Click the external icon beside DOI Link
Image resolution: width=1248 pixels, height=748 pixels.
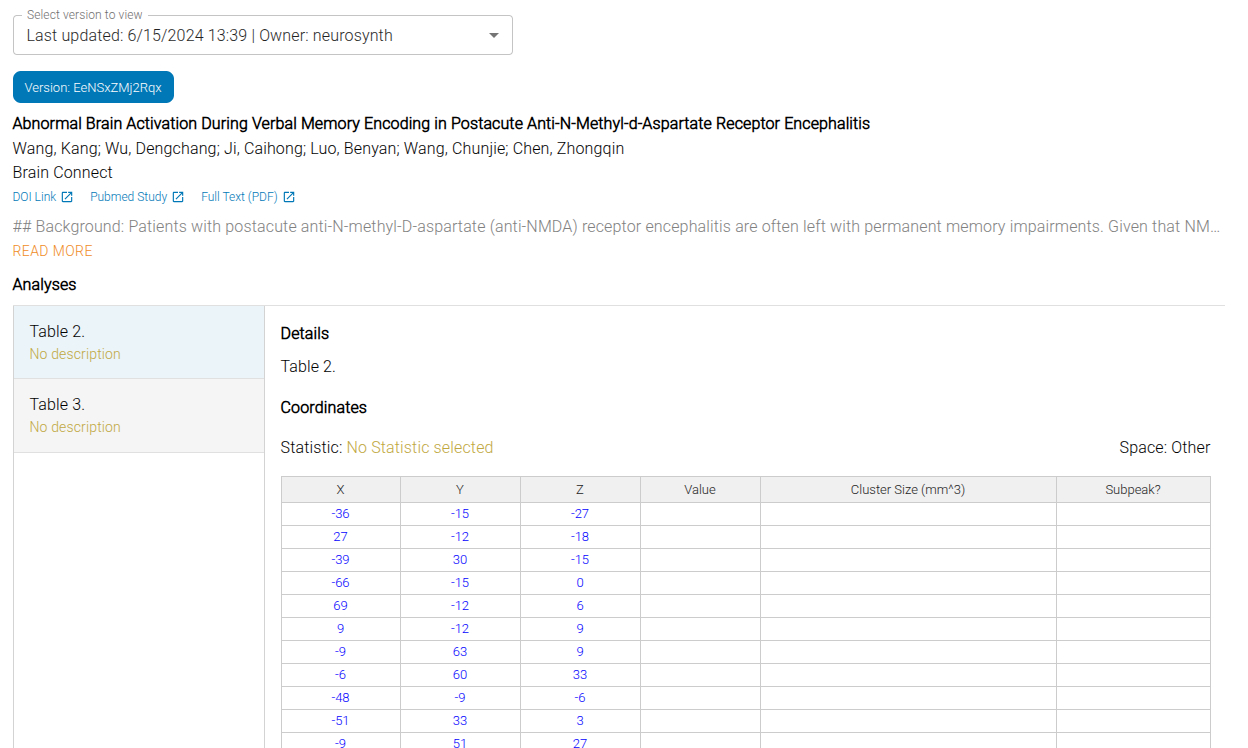(67, 197)
